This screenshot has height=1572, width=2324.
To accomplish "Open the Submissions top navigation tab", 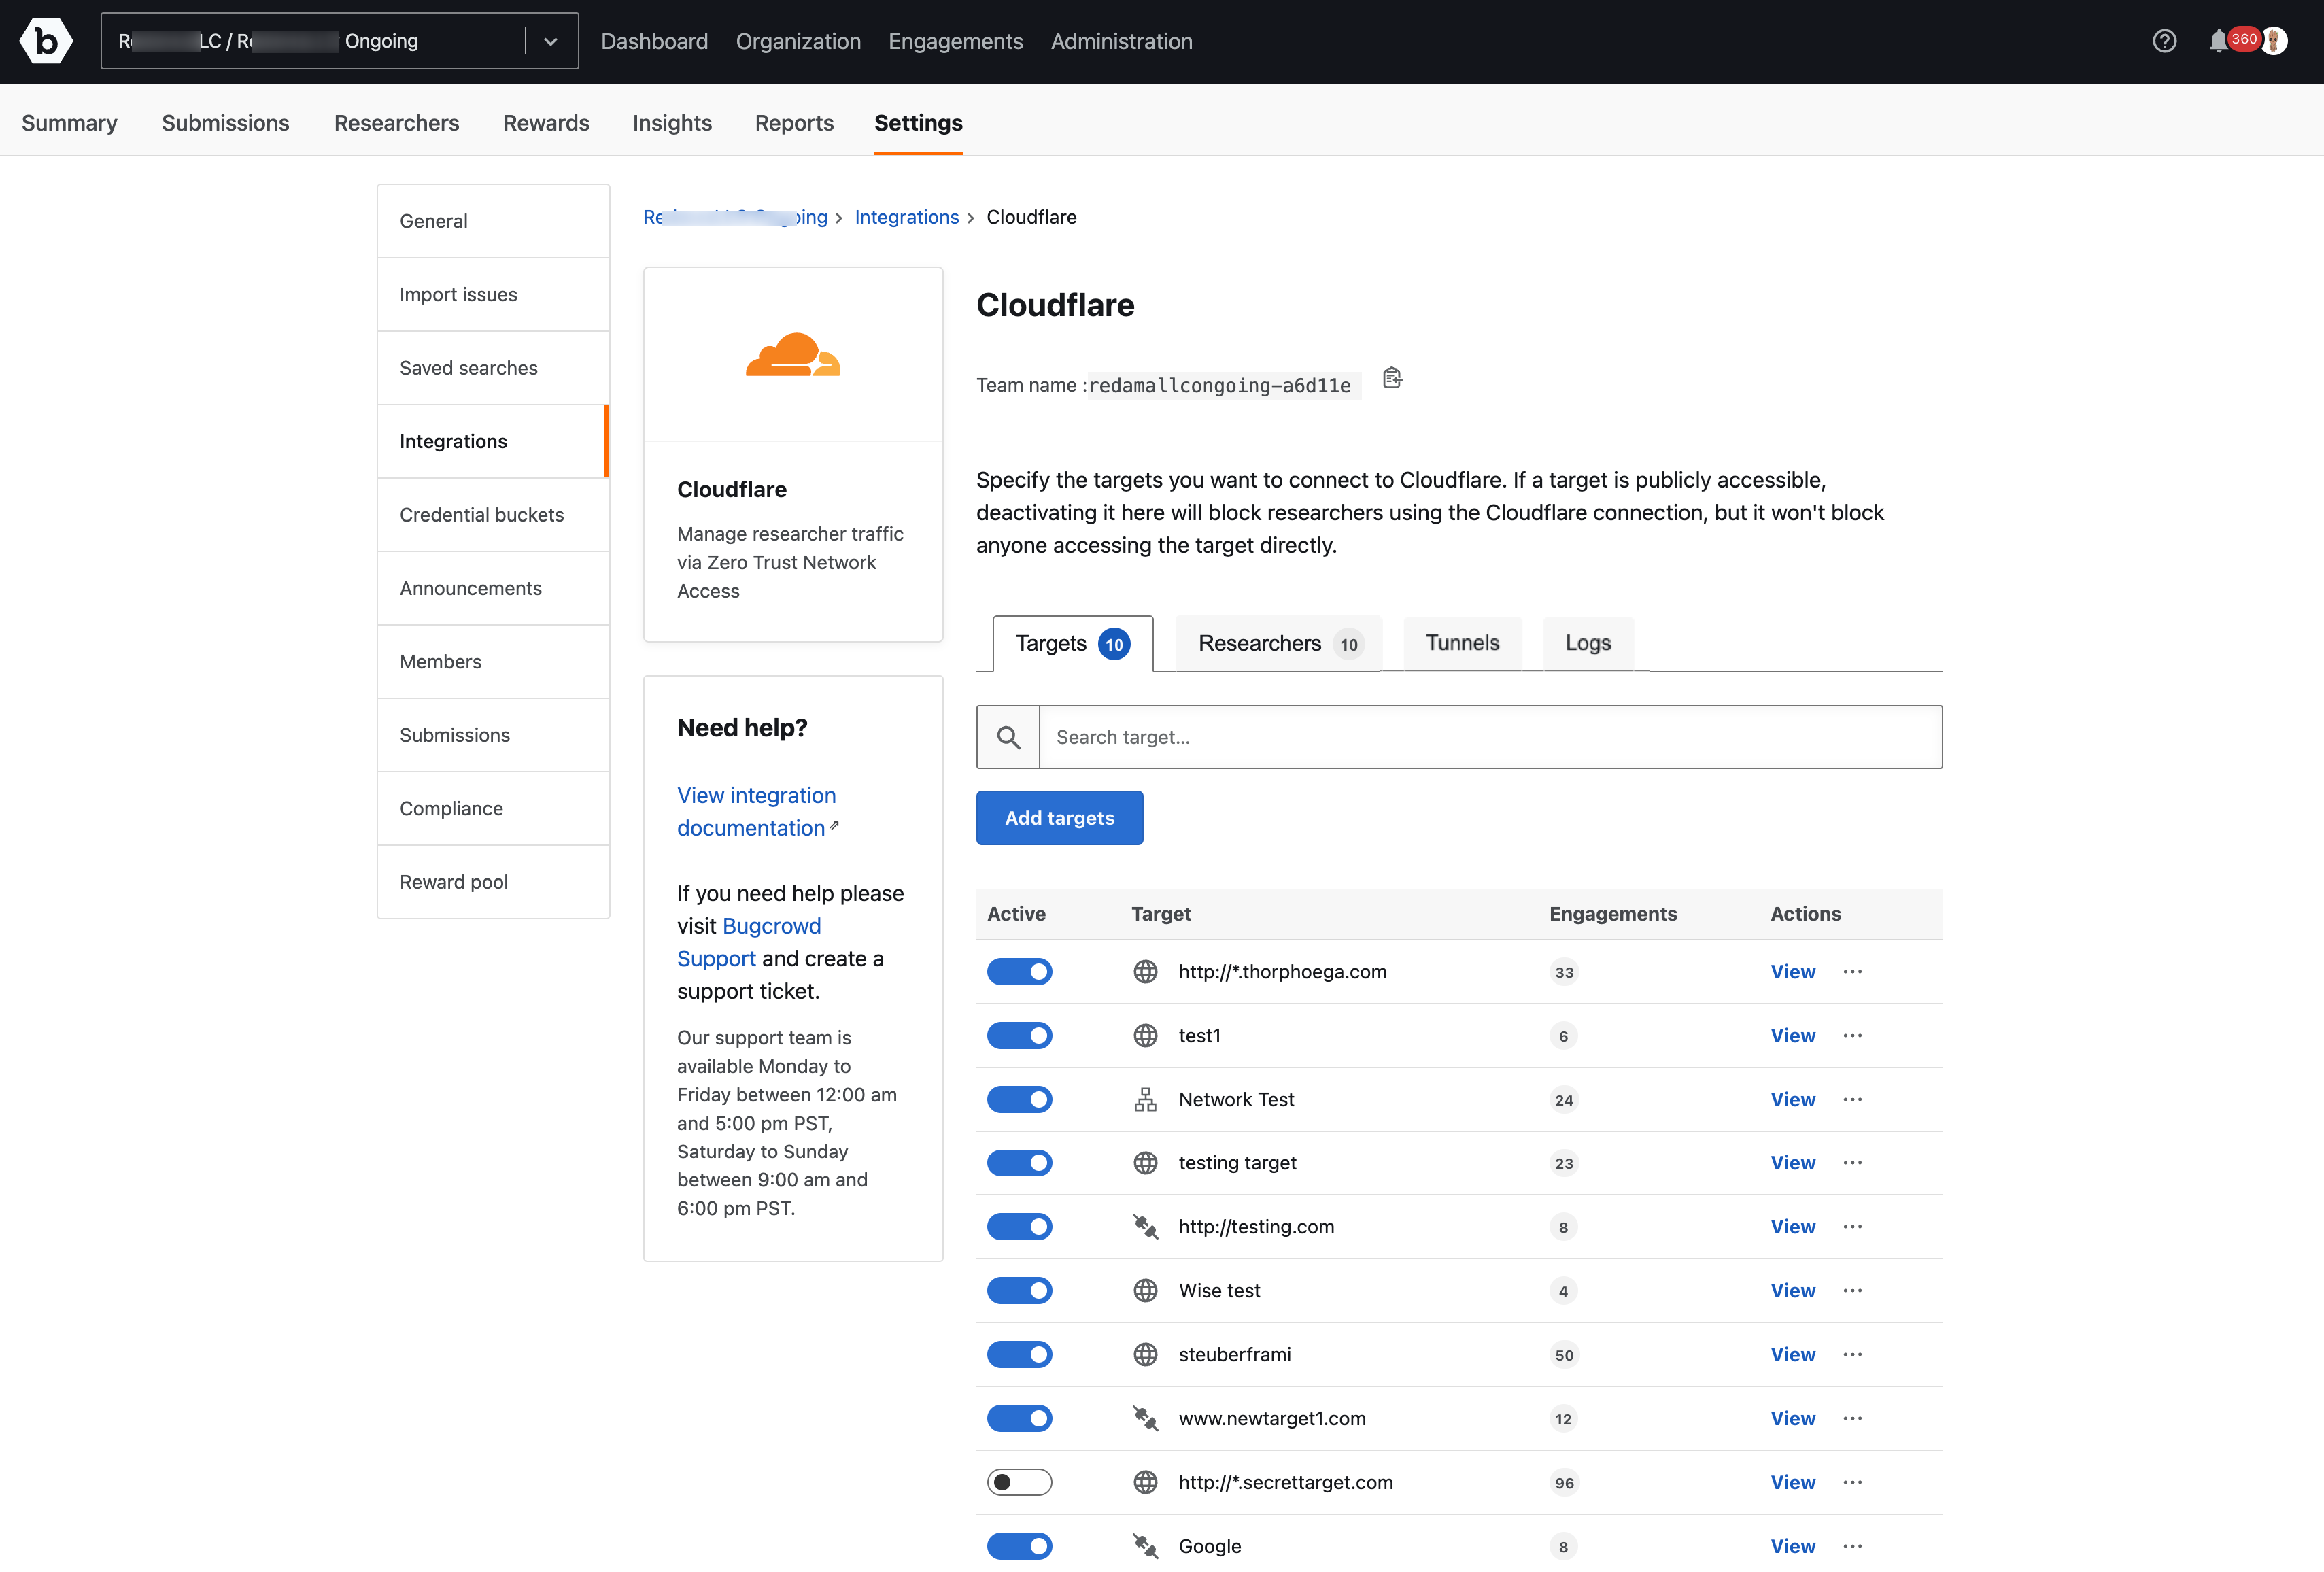I will pos(225,123).
